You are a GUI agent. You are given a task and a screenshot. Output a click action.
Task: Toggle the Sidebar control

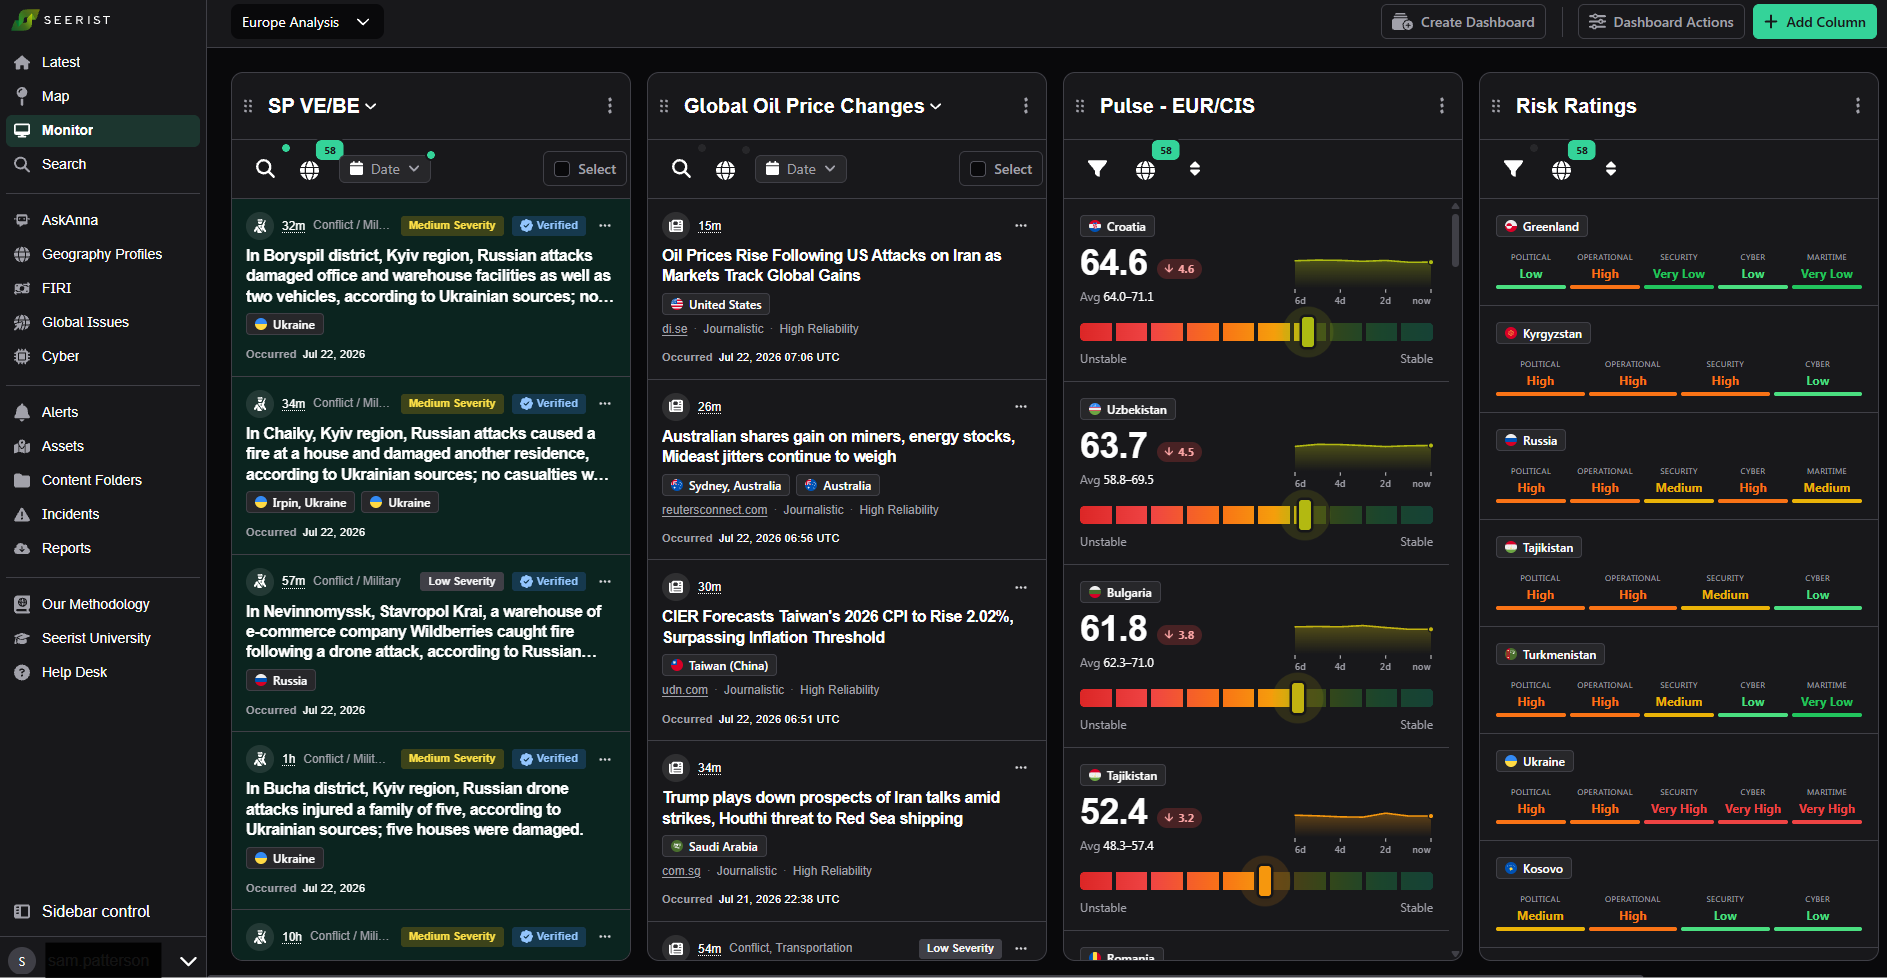(82, 912)
